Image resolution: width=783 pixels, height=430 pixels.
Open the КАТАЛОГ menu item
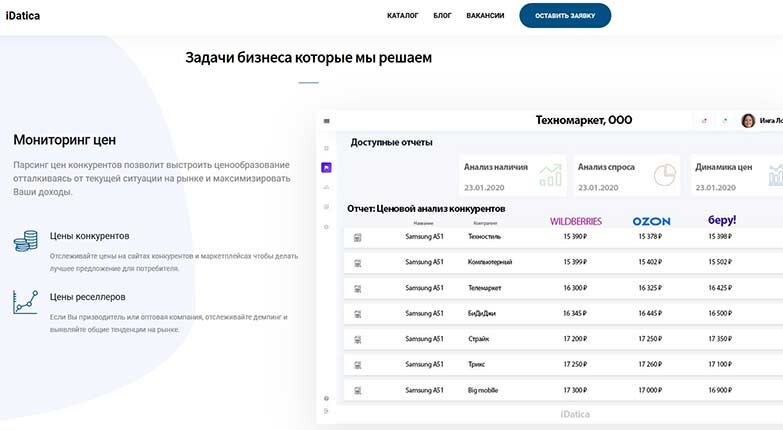(x=402, y=15)
